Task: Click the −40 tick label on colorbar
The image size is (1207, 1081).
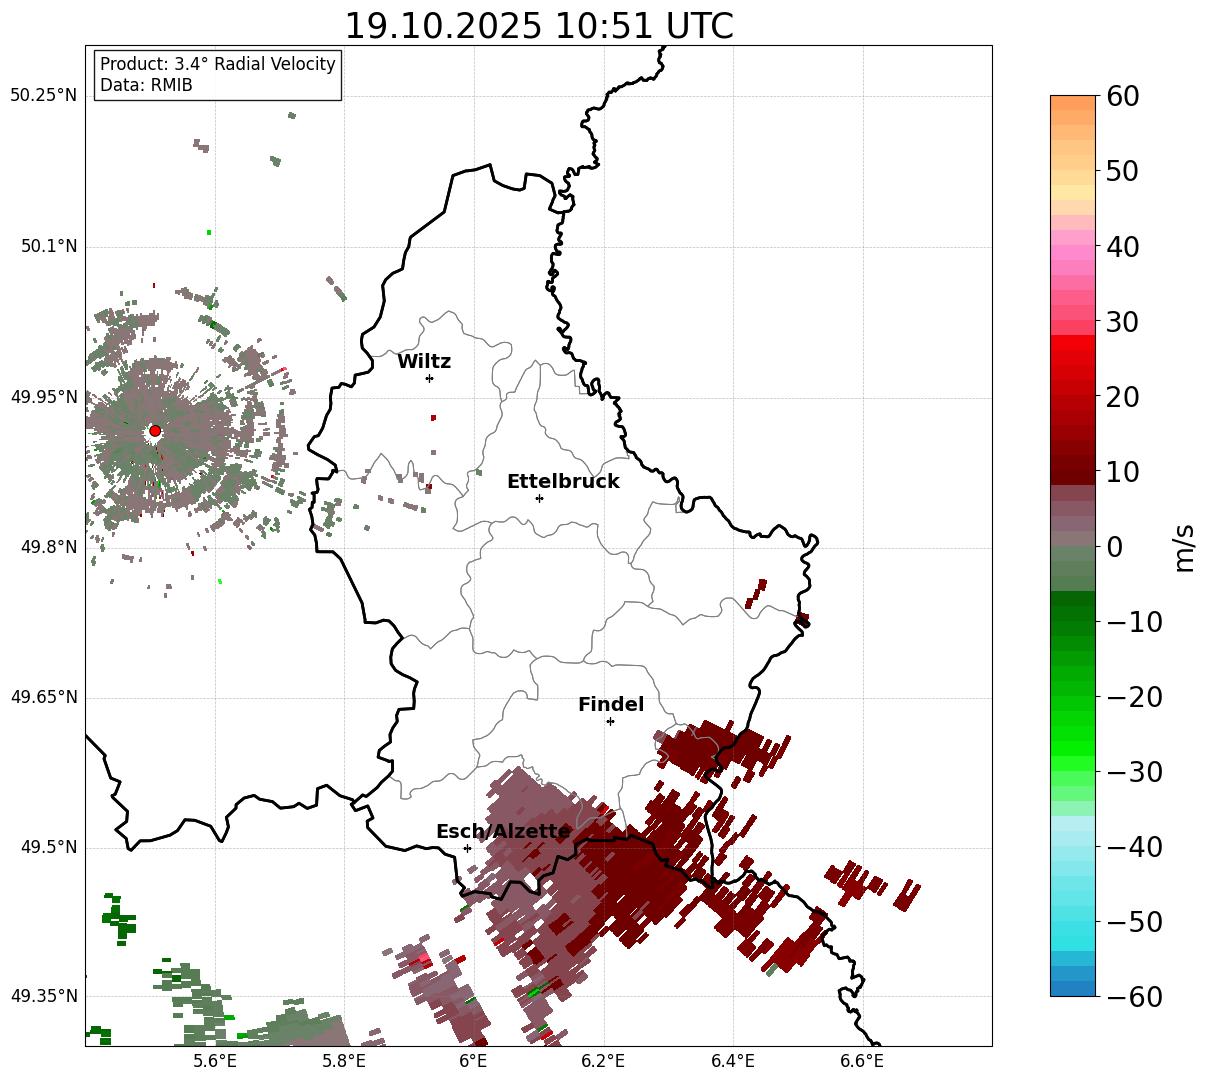Action: click(1134, 847)
